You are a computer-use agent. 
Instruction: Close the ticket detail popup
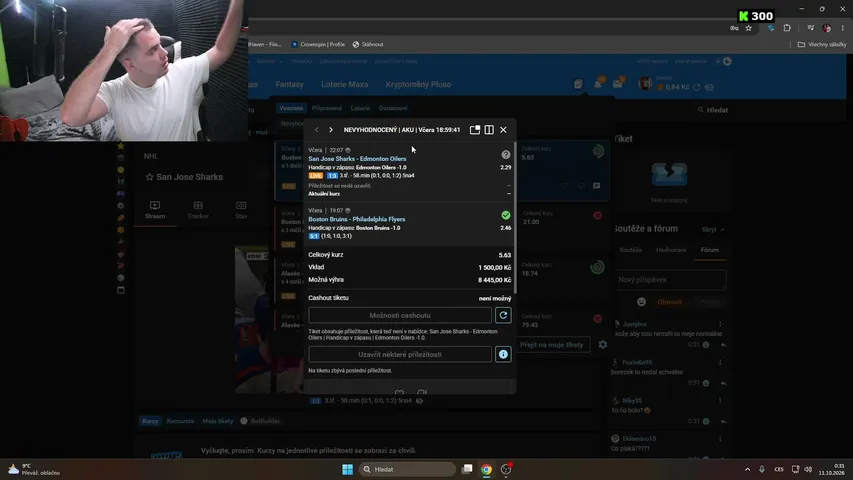tap(503, 130)
